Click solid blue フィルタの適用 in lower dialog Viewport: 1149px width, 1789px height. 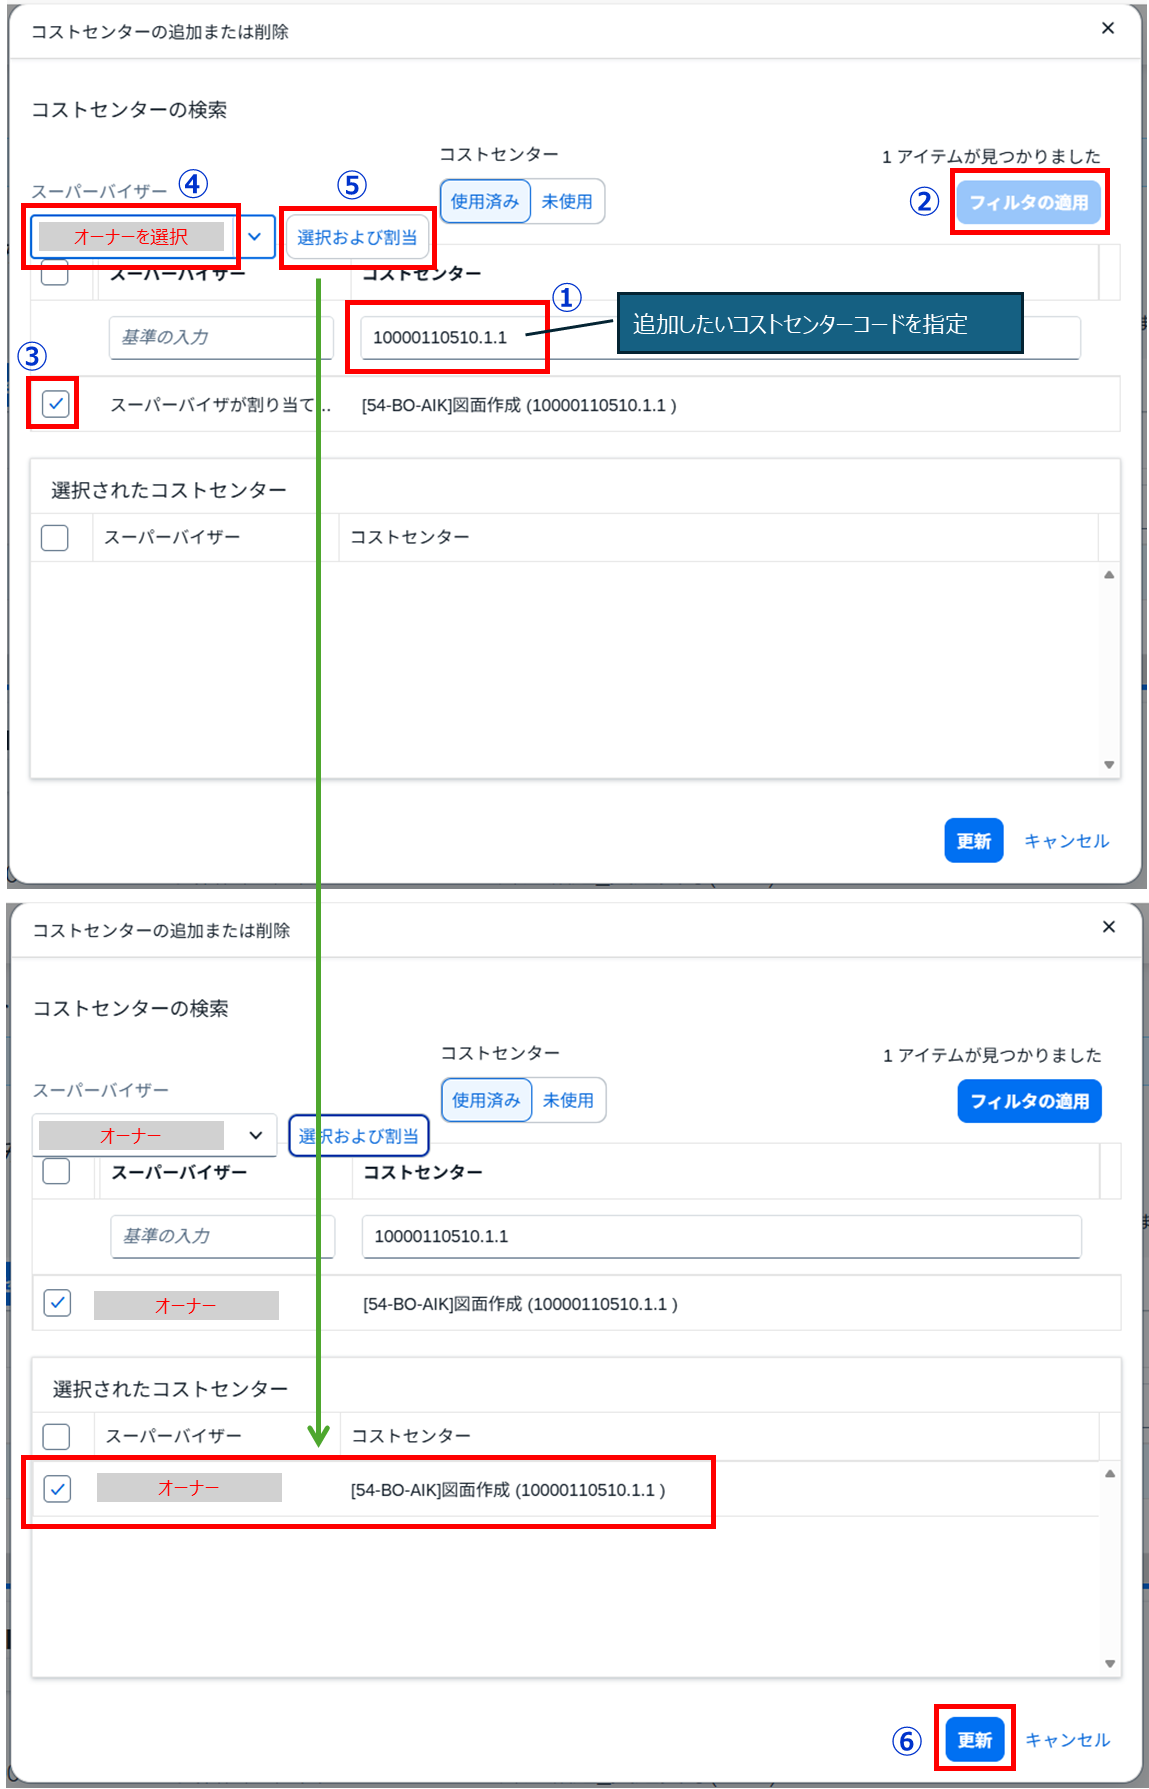click(x=1029, y=1101)
